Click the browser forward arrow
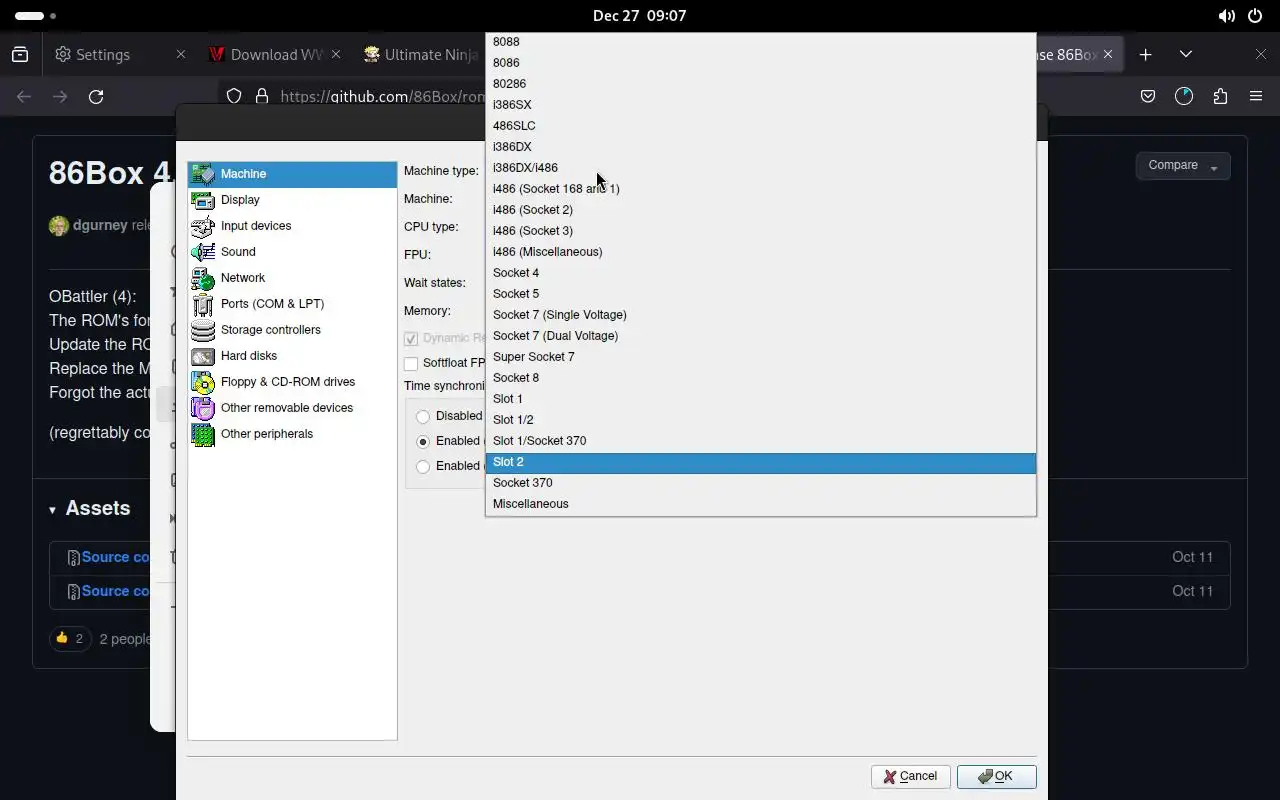 tap(60, 96)
